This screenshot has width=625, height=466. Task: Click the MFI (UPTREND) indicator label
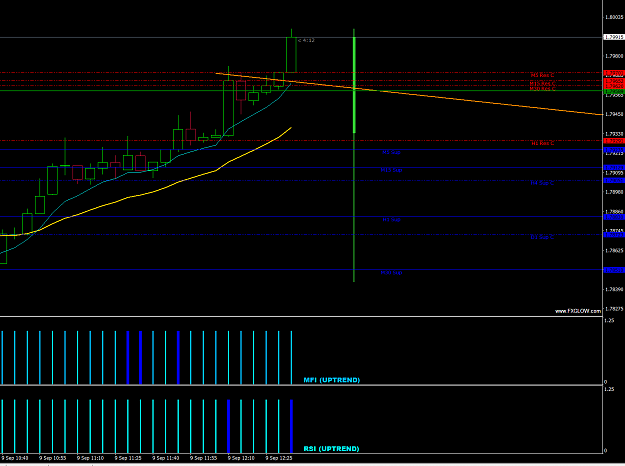tap(332, 380)
